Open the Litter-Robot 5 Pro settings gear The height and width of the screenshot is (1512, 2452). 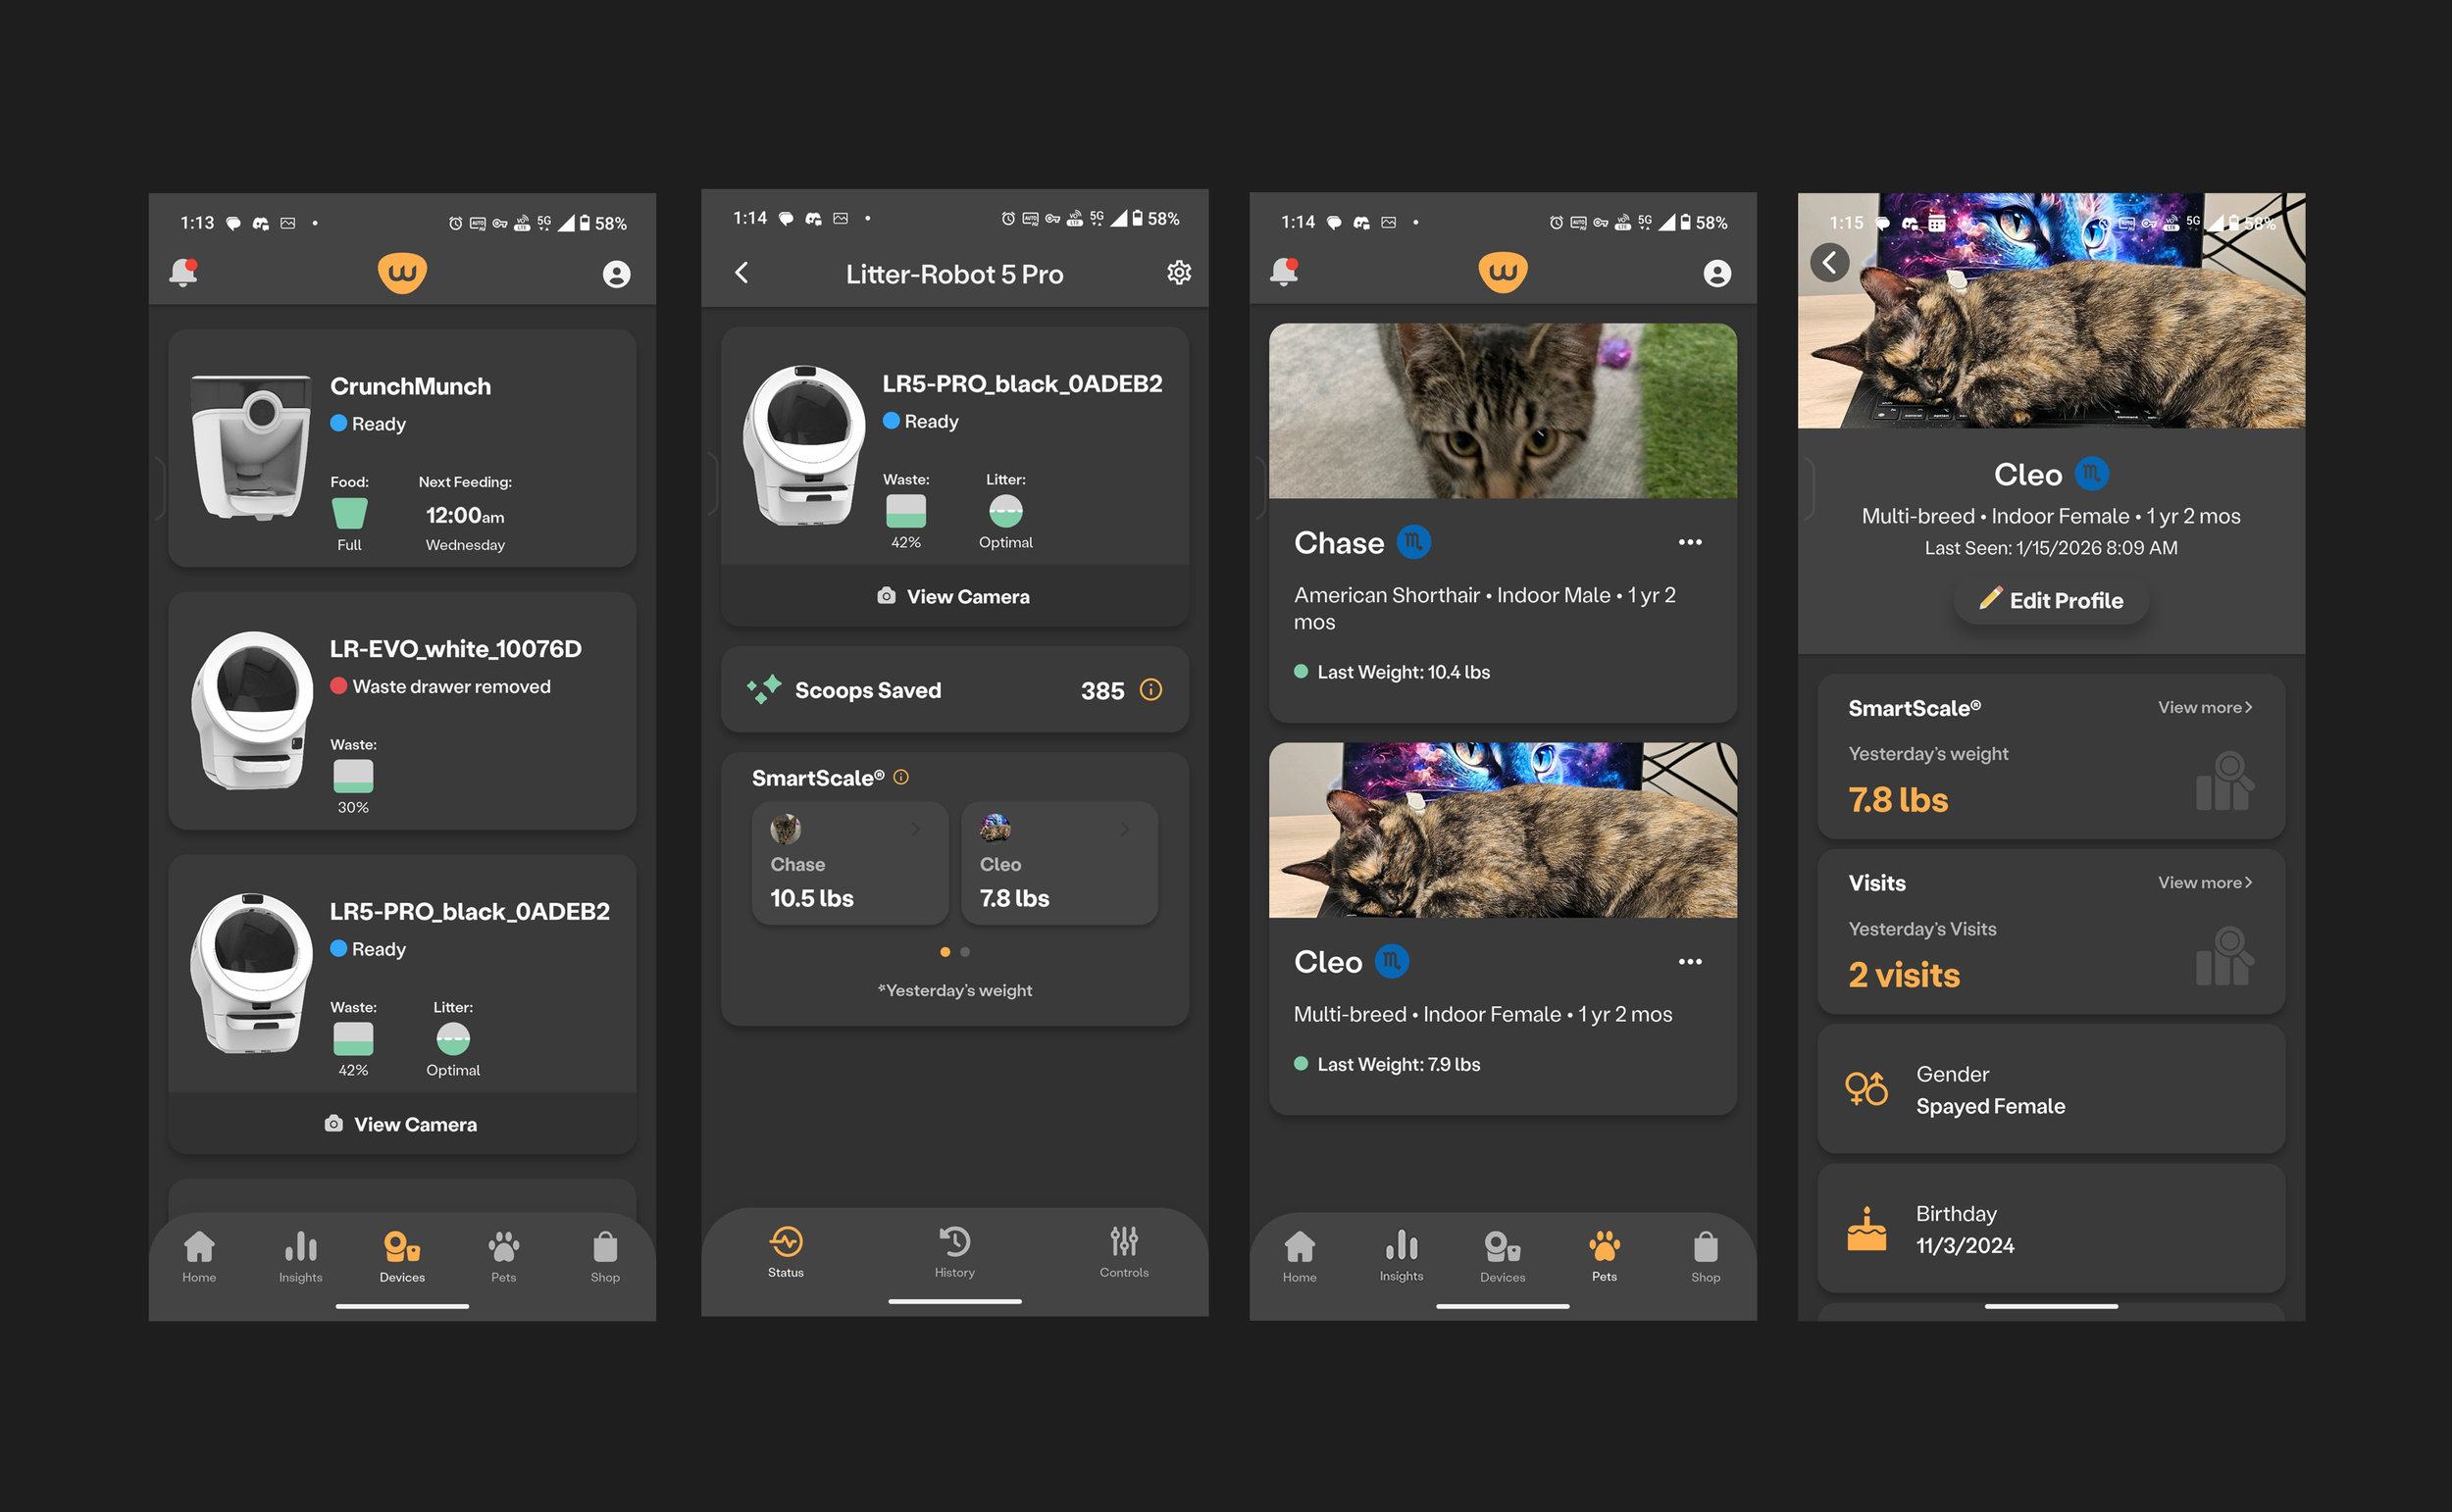(x=1179, y=273)
